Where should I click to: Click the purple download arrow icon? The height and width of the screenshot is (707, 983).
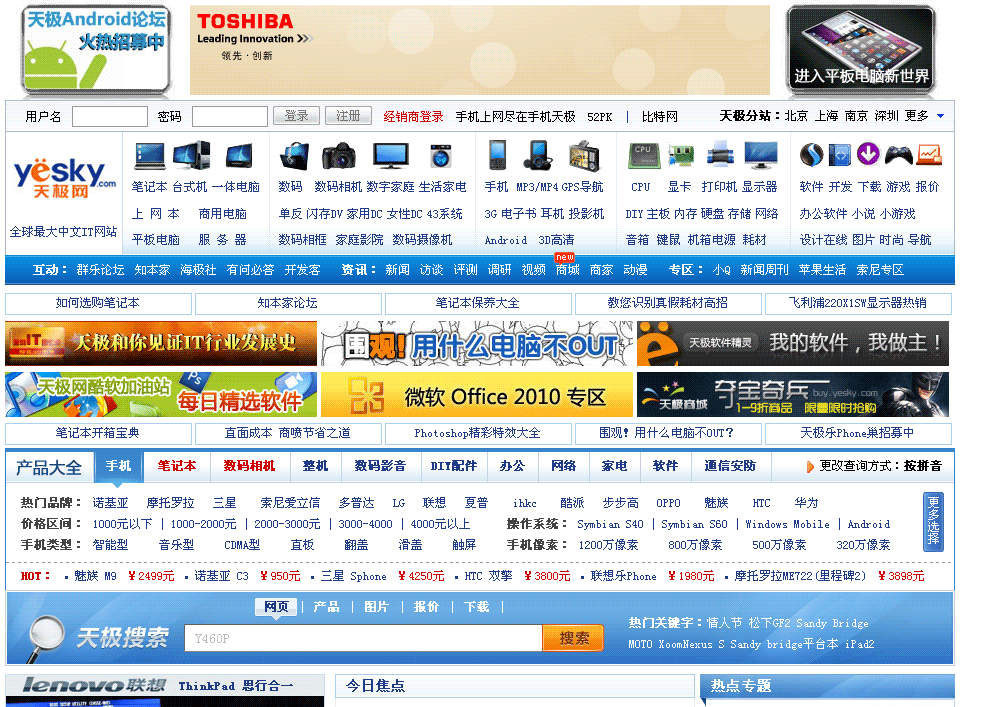[x=868, y=154]
